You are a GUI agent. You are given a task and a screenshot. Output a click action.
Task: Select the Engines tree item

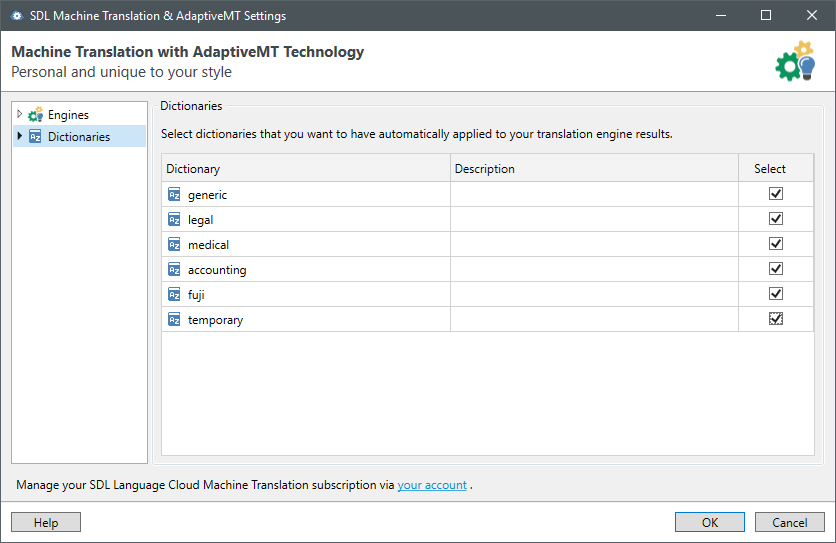tap(68, 115)
